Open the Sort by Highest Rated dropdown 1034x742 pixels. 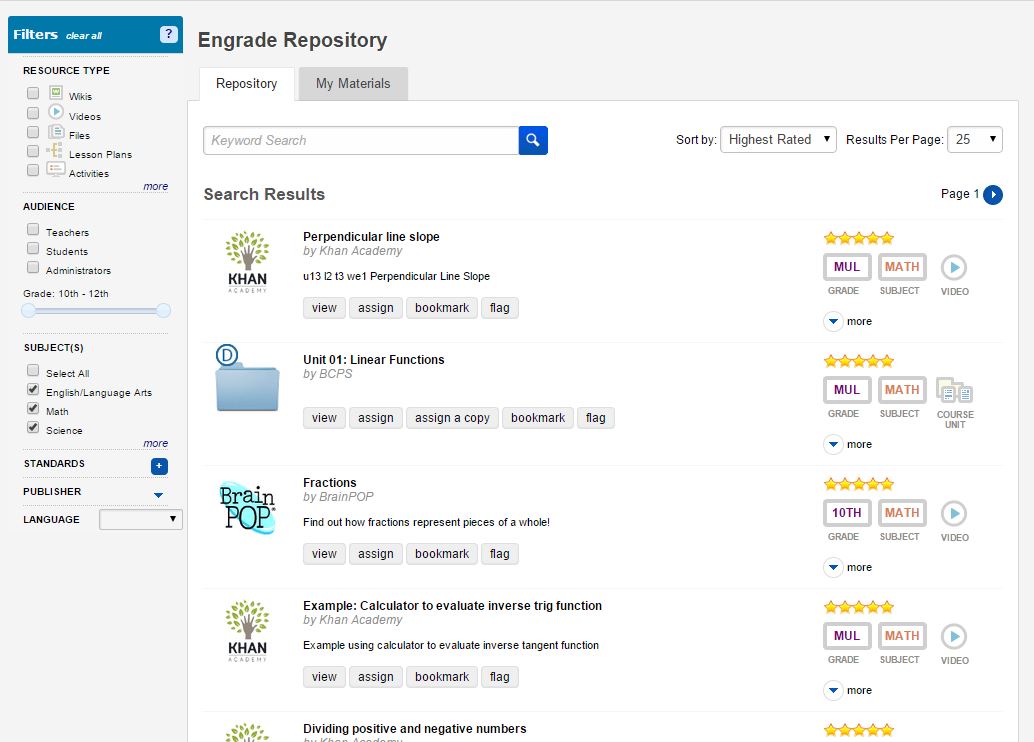[x=778, y=140]
